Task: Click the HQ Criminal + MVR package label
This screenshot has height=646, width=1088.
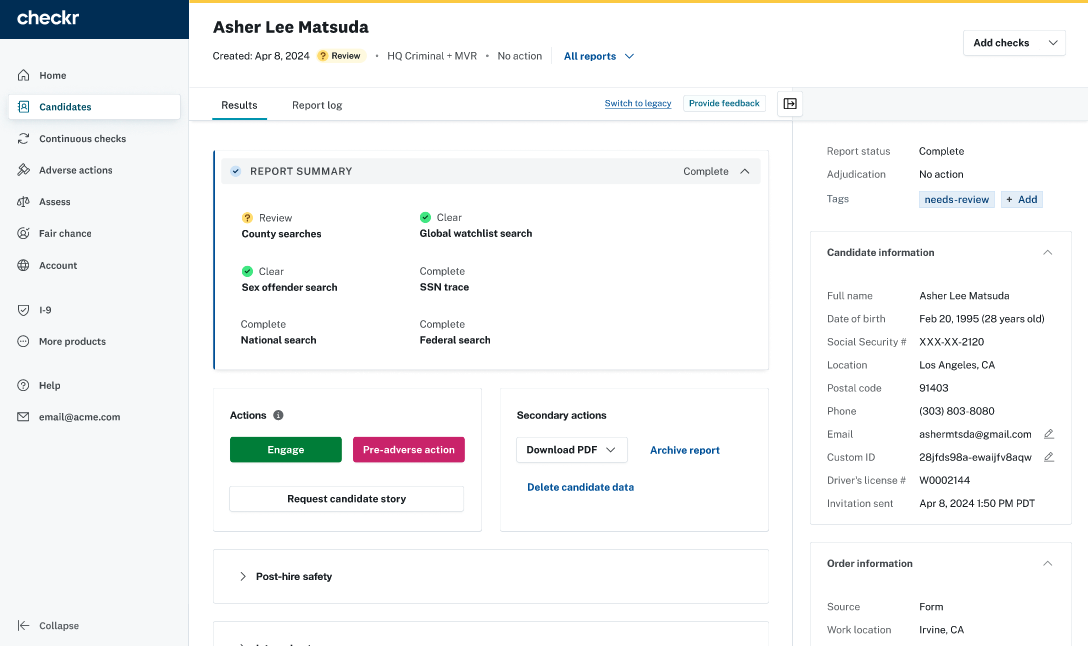Action: [432, 56]
